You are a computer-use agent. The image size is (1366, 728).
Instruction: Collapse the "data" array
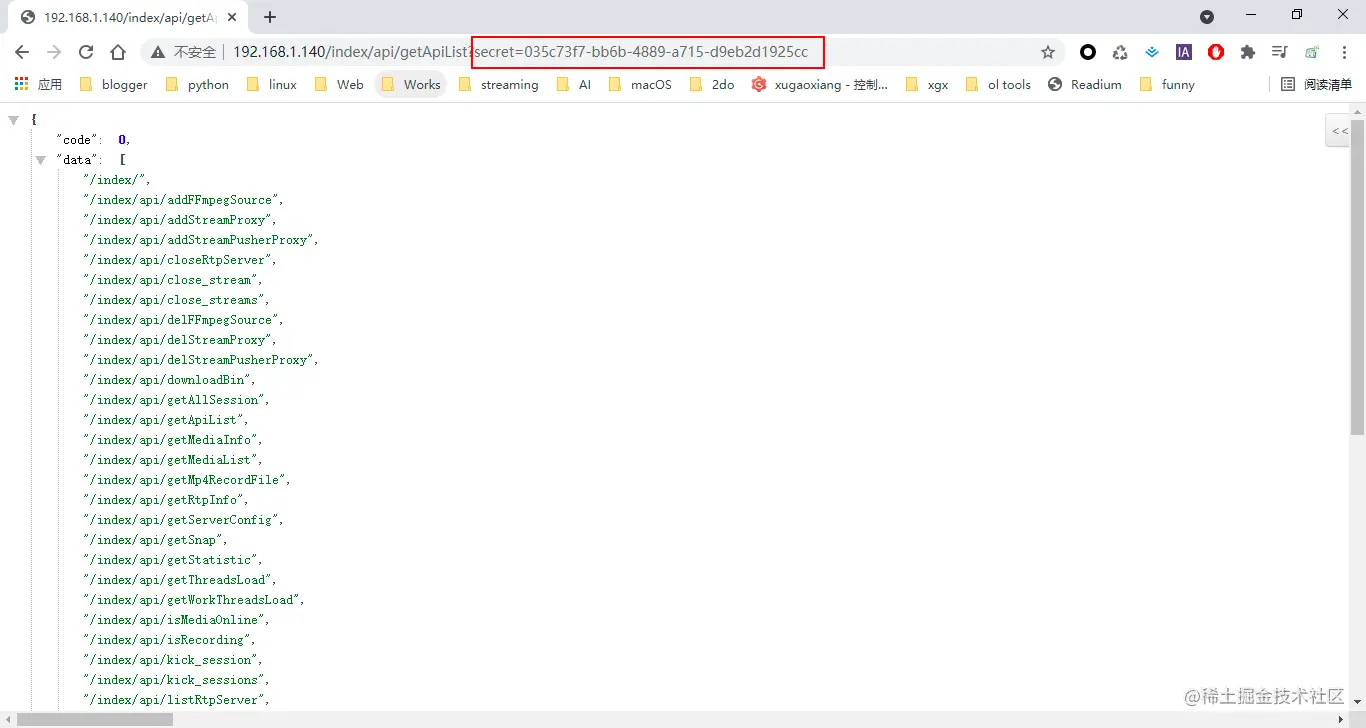(x=41, y=160)
